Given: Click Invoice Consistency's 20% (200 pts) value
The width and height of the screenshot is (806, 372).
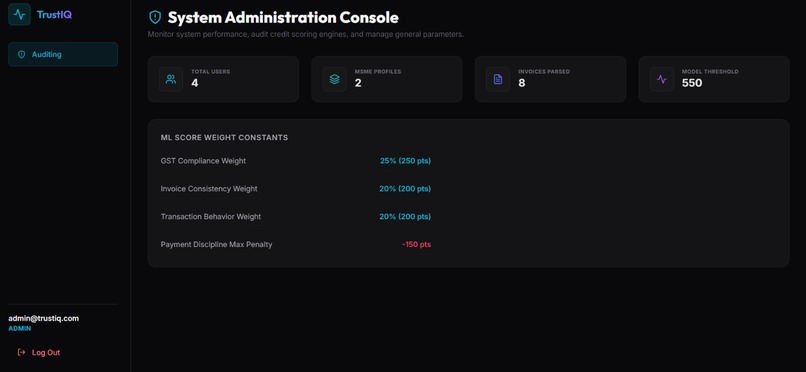Looking at the screenshot, I should [x=405, y=189].
